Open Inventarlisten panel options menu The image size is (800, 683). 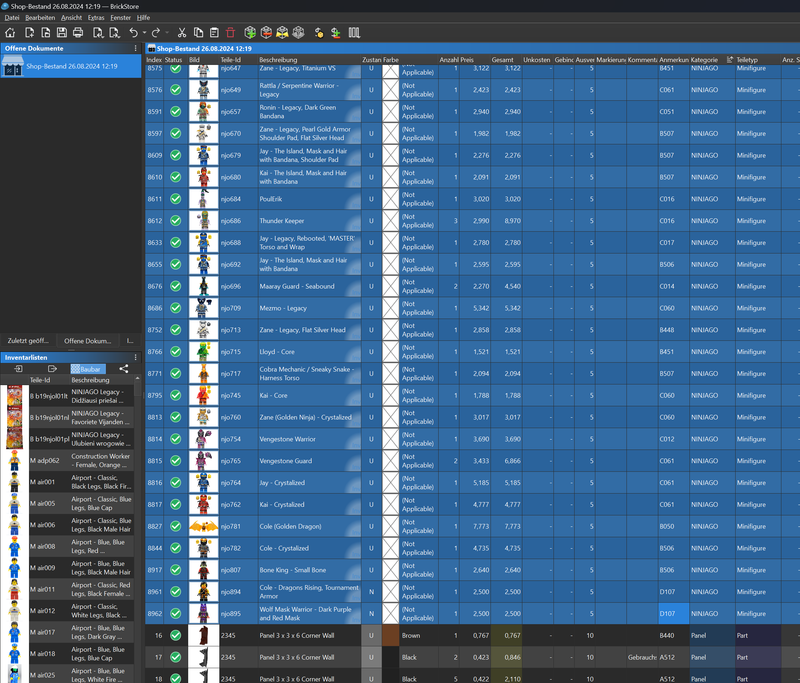136,358
